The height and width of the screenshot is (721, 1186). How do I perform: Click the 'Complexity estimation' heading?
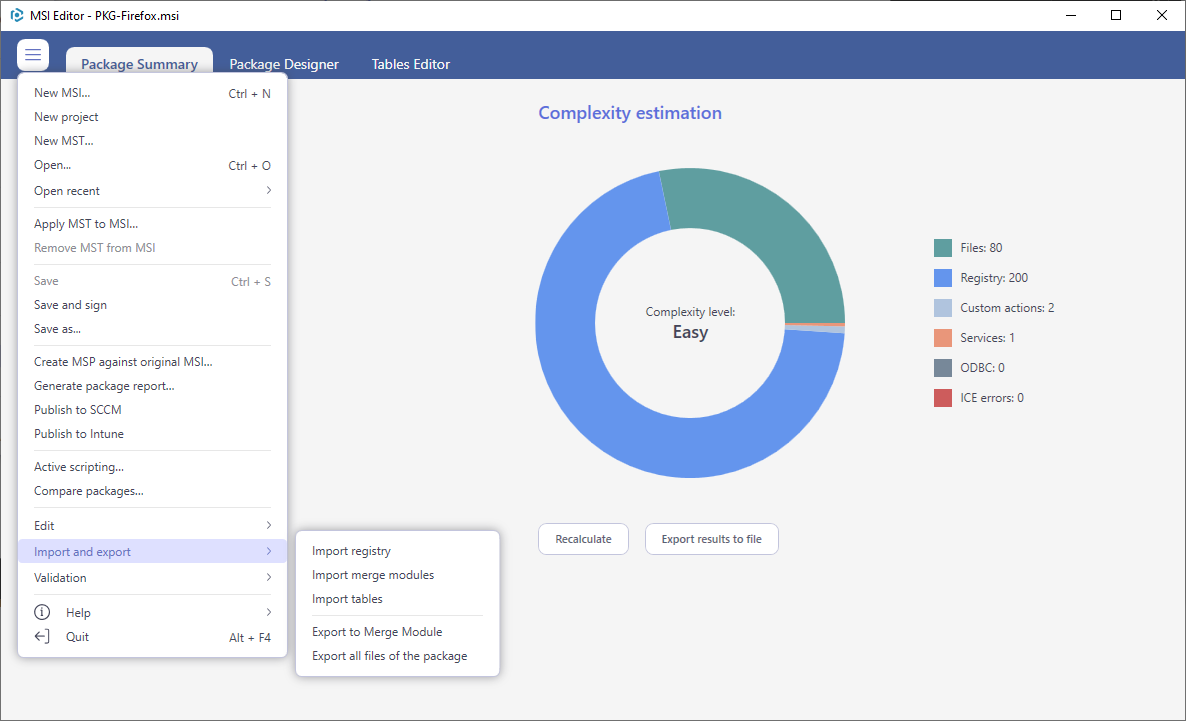point(630,113)
